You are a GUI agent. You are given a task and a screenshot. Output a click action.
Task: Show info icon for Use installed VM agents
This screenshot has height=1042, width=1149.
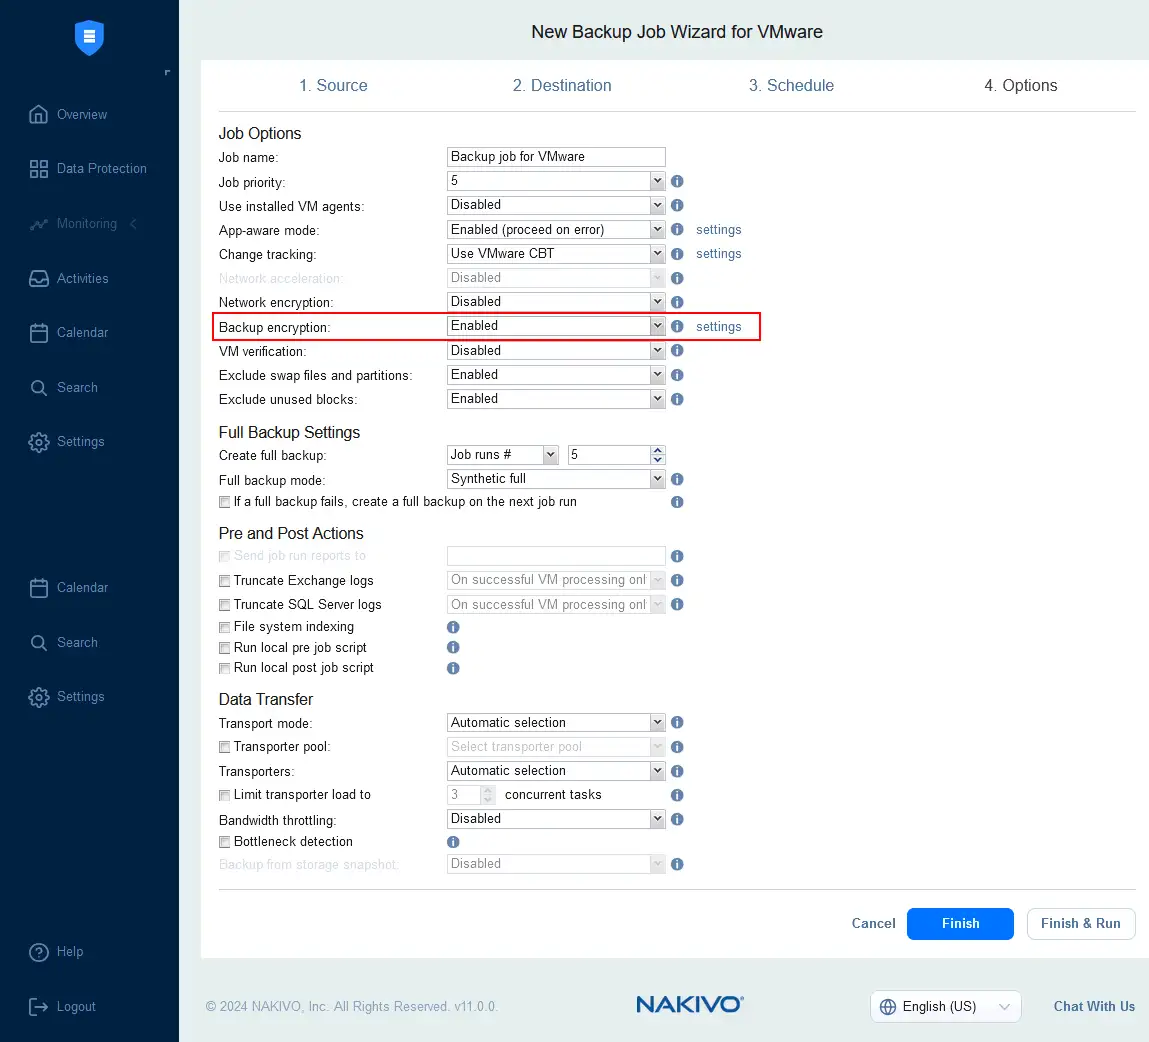[677, 205]
